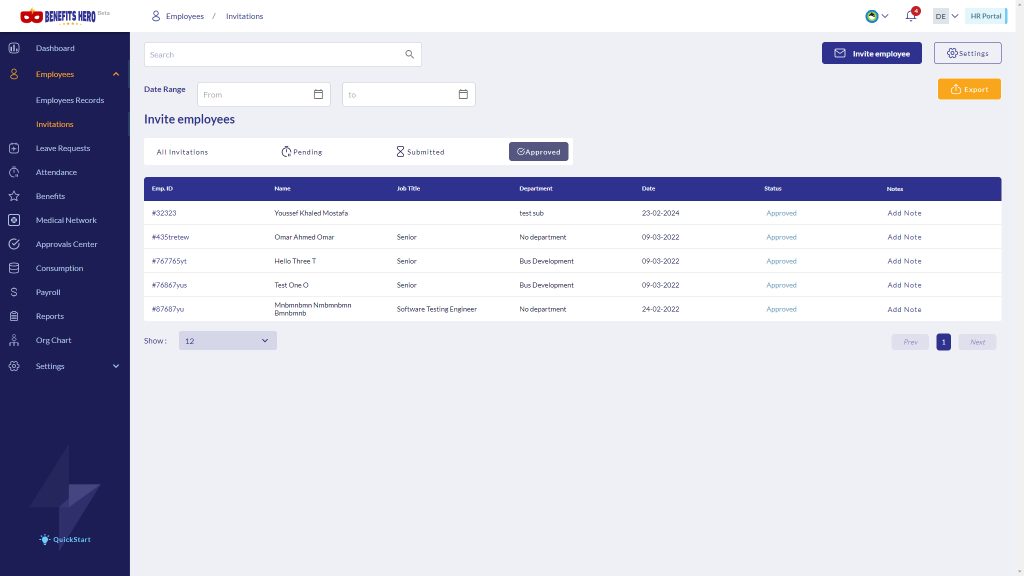
Task: Switch to Submitted invitations tab
Action: (421, 152)
